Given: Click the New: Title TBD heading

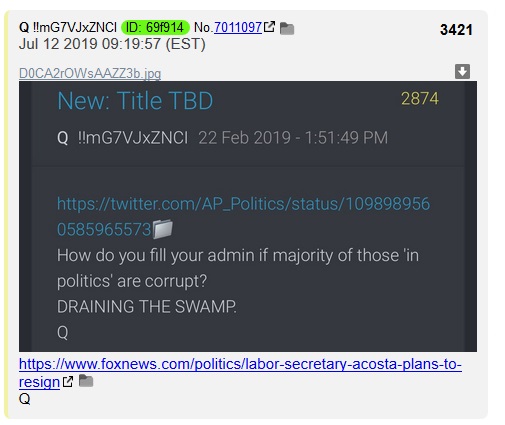Looking at the screenshot, I should (135, 100).
